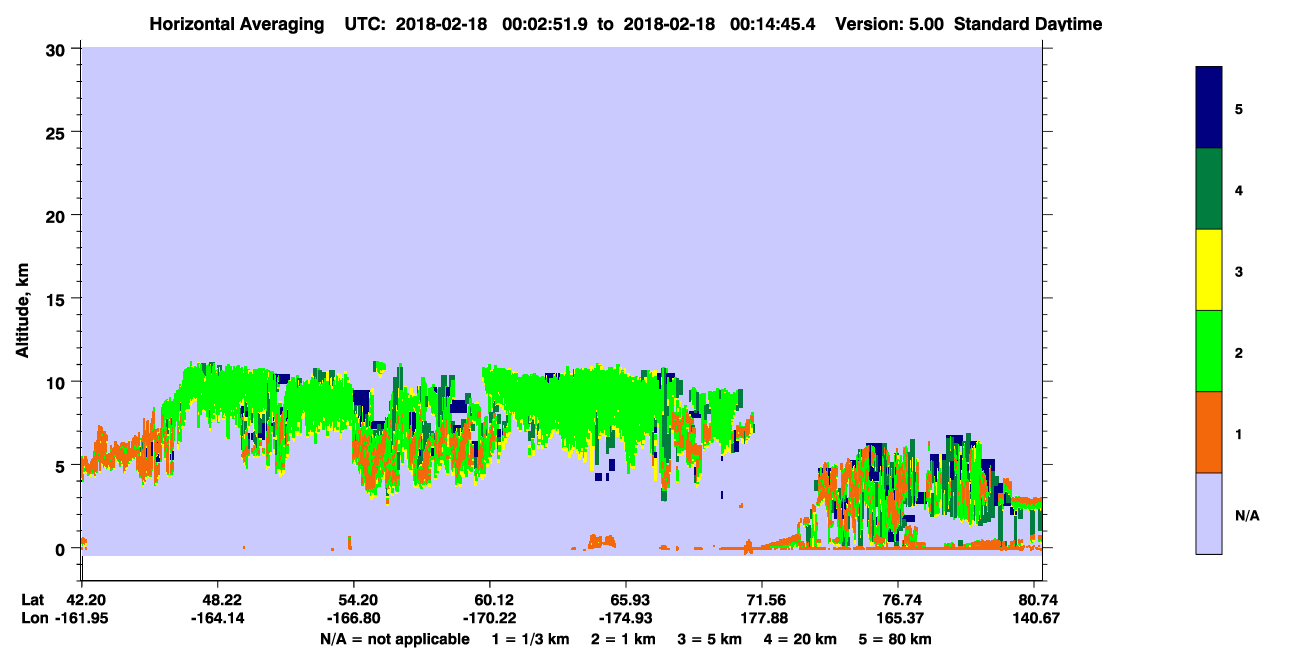1300x667 pixels.
Task: Click the y-axis tick label 30
Action: tap(58, 49)
